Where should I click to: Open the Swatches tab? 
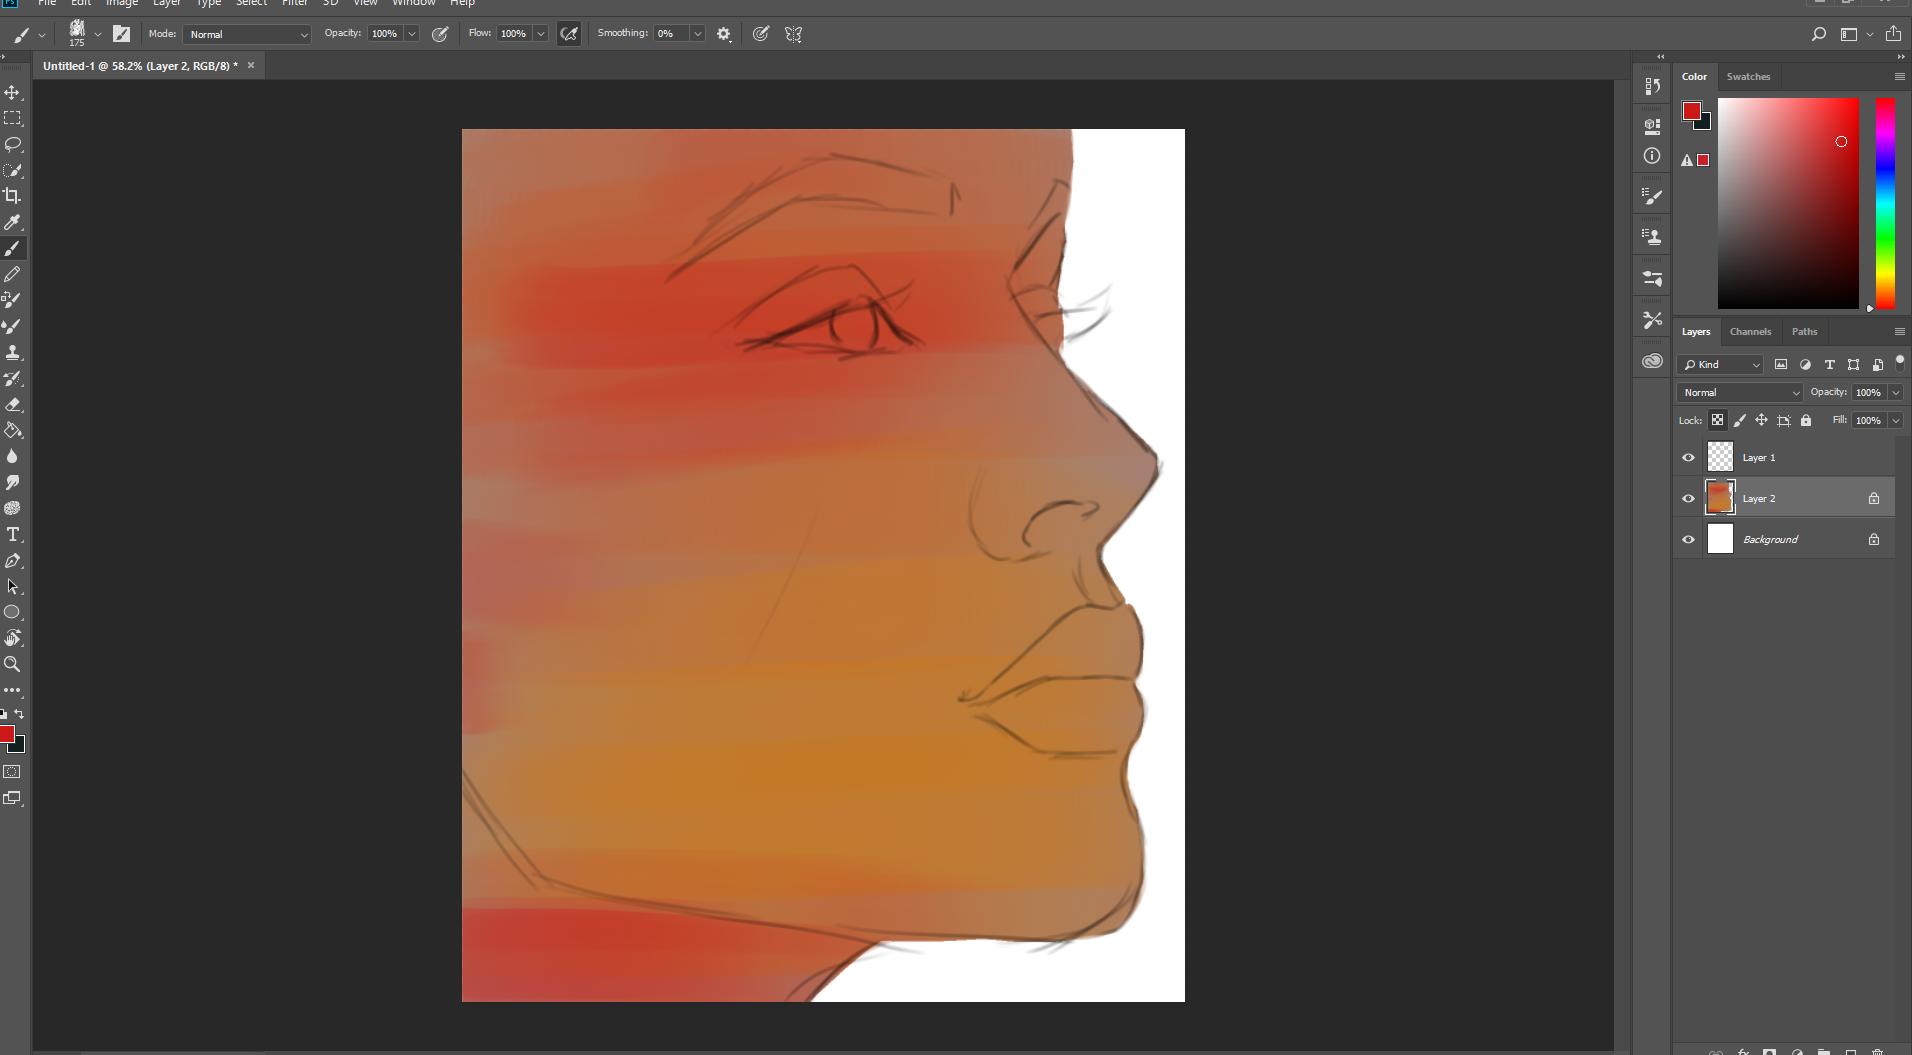tap(1748, 77)
